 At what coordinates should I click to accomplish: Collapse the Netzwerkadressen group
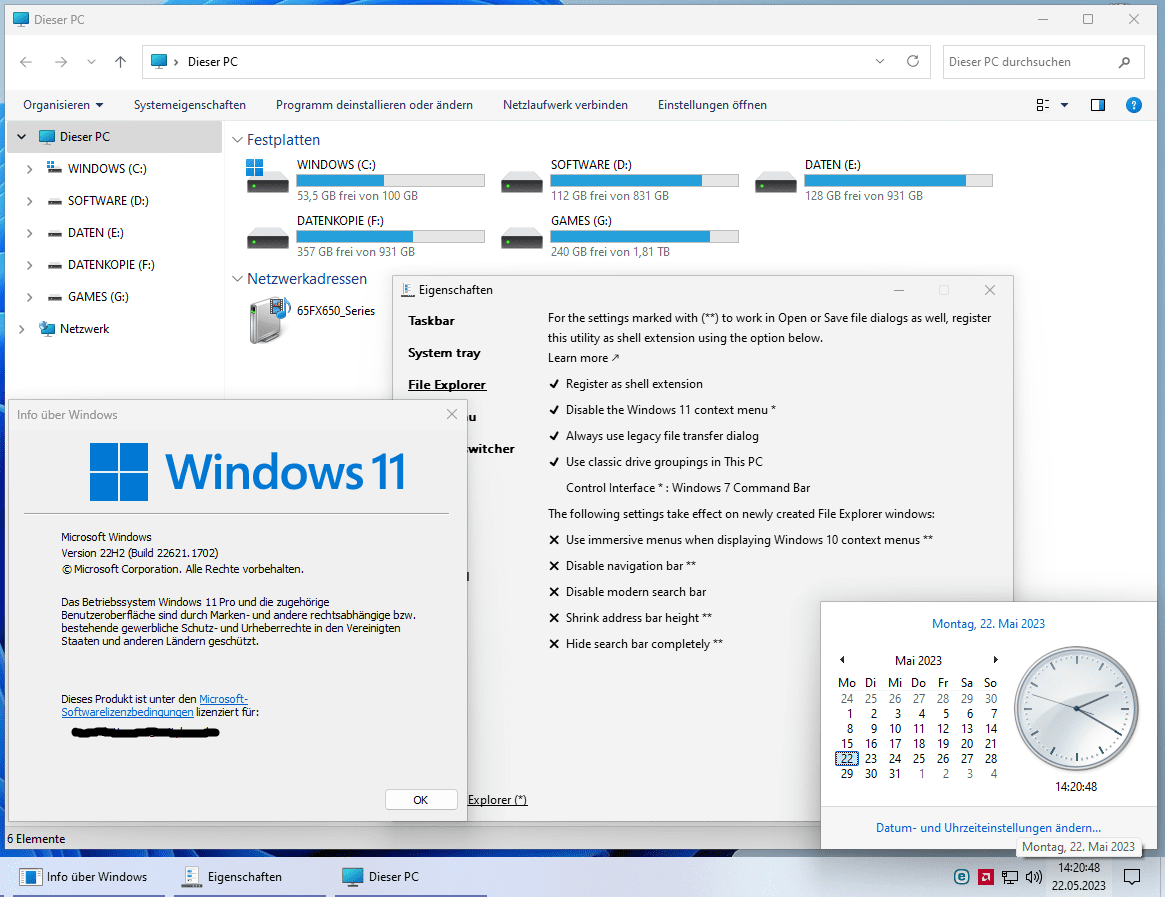coord(237,279)
